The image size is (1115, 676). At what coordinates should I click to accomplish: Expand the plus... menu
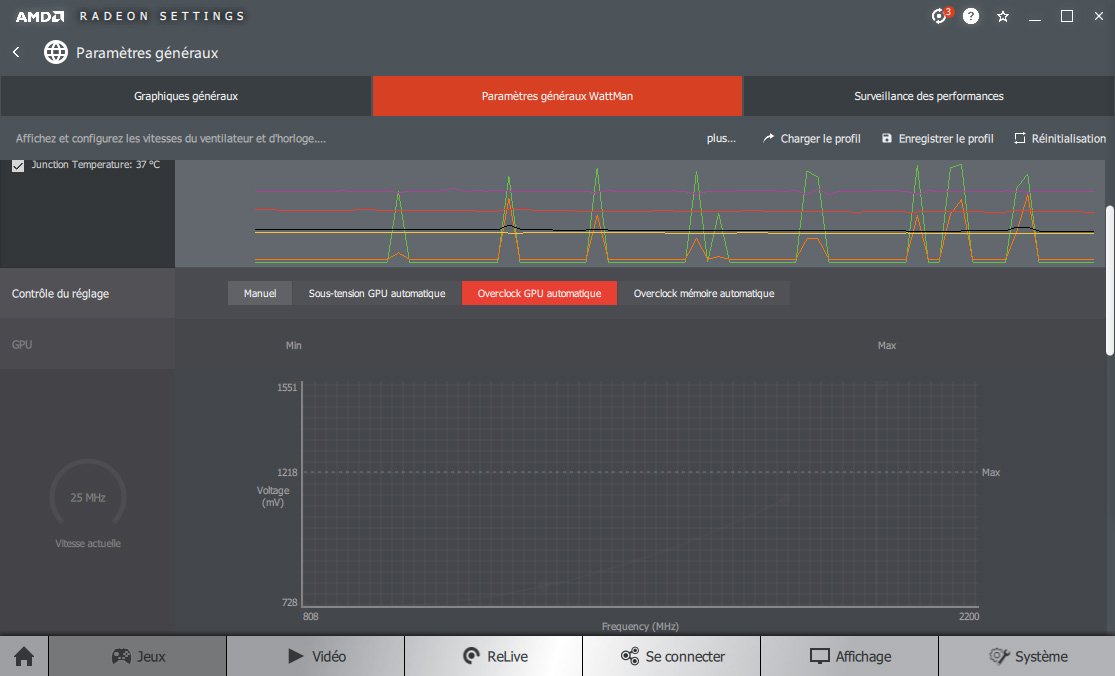(721, 139)
